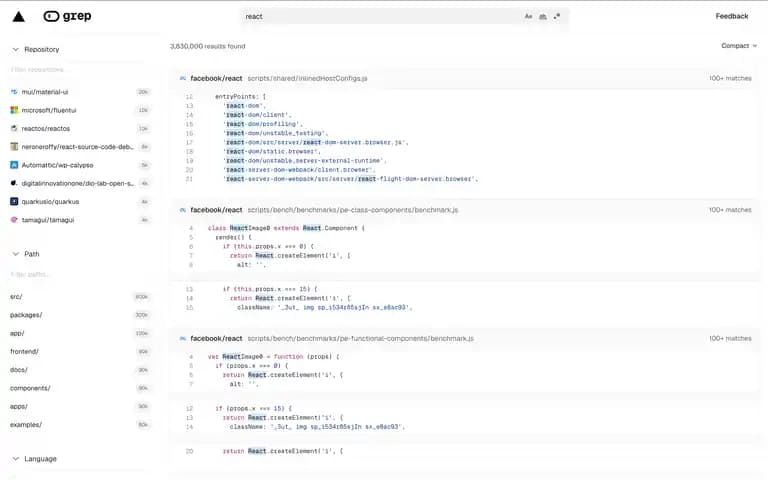The height and width of the screenshot is (480, 768).
Task: Select quarkusio/quarkus repository icon
Action: point(14,201)
